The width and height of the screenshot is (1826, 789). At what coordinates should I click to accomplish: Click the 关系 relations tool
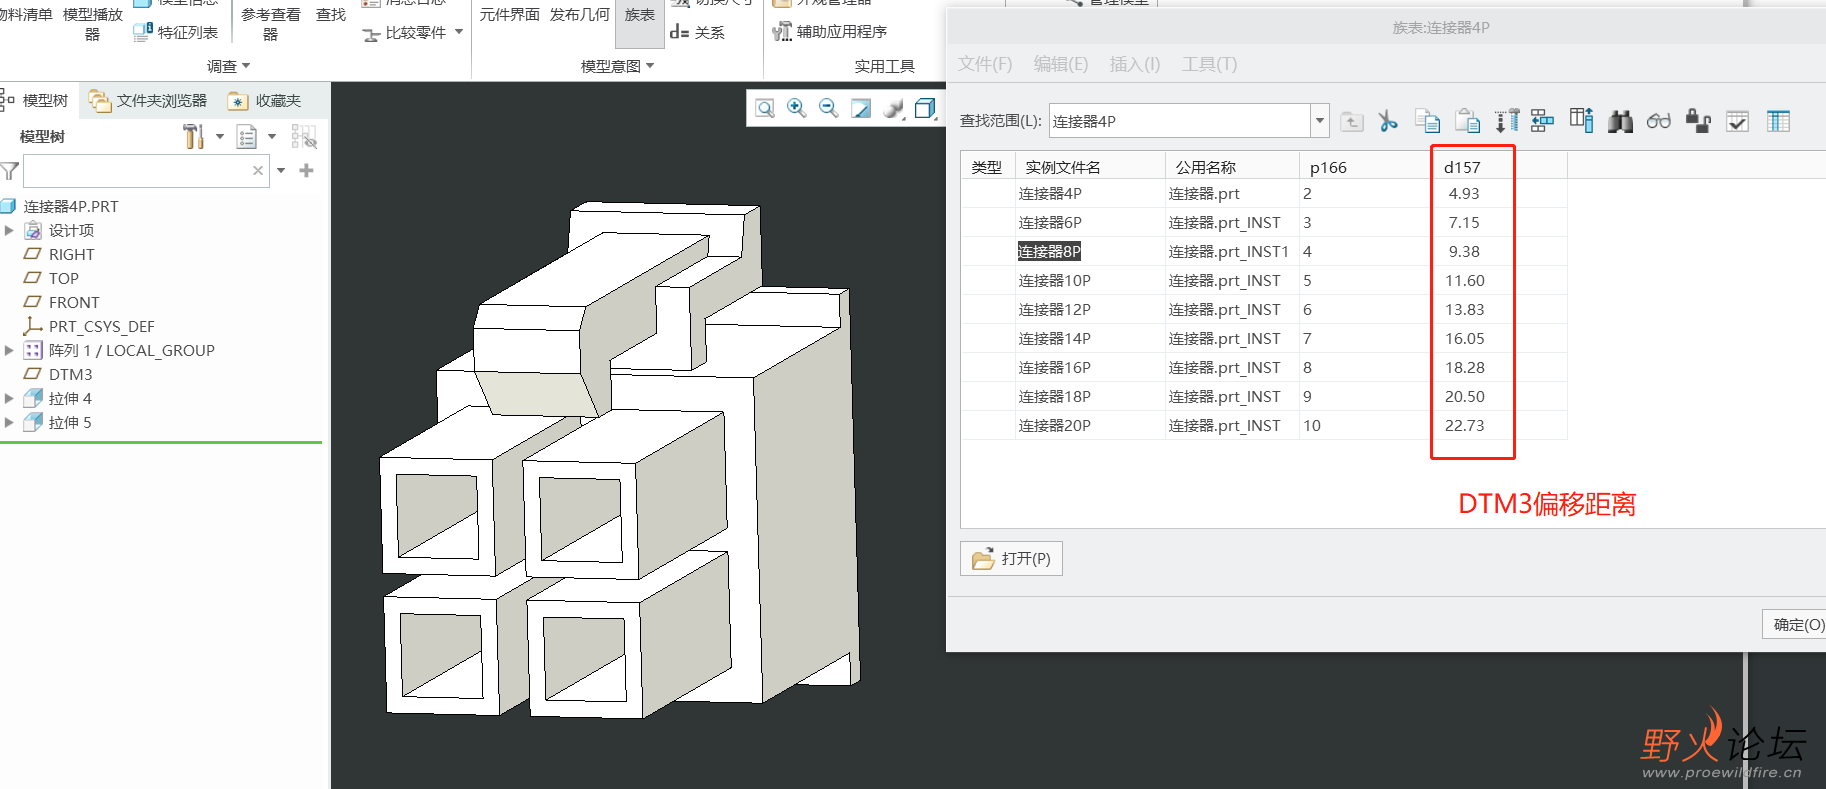click(697, 32)
